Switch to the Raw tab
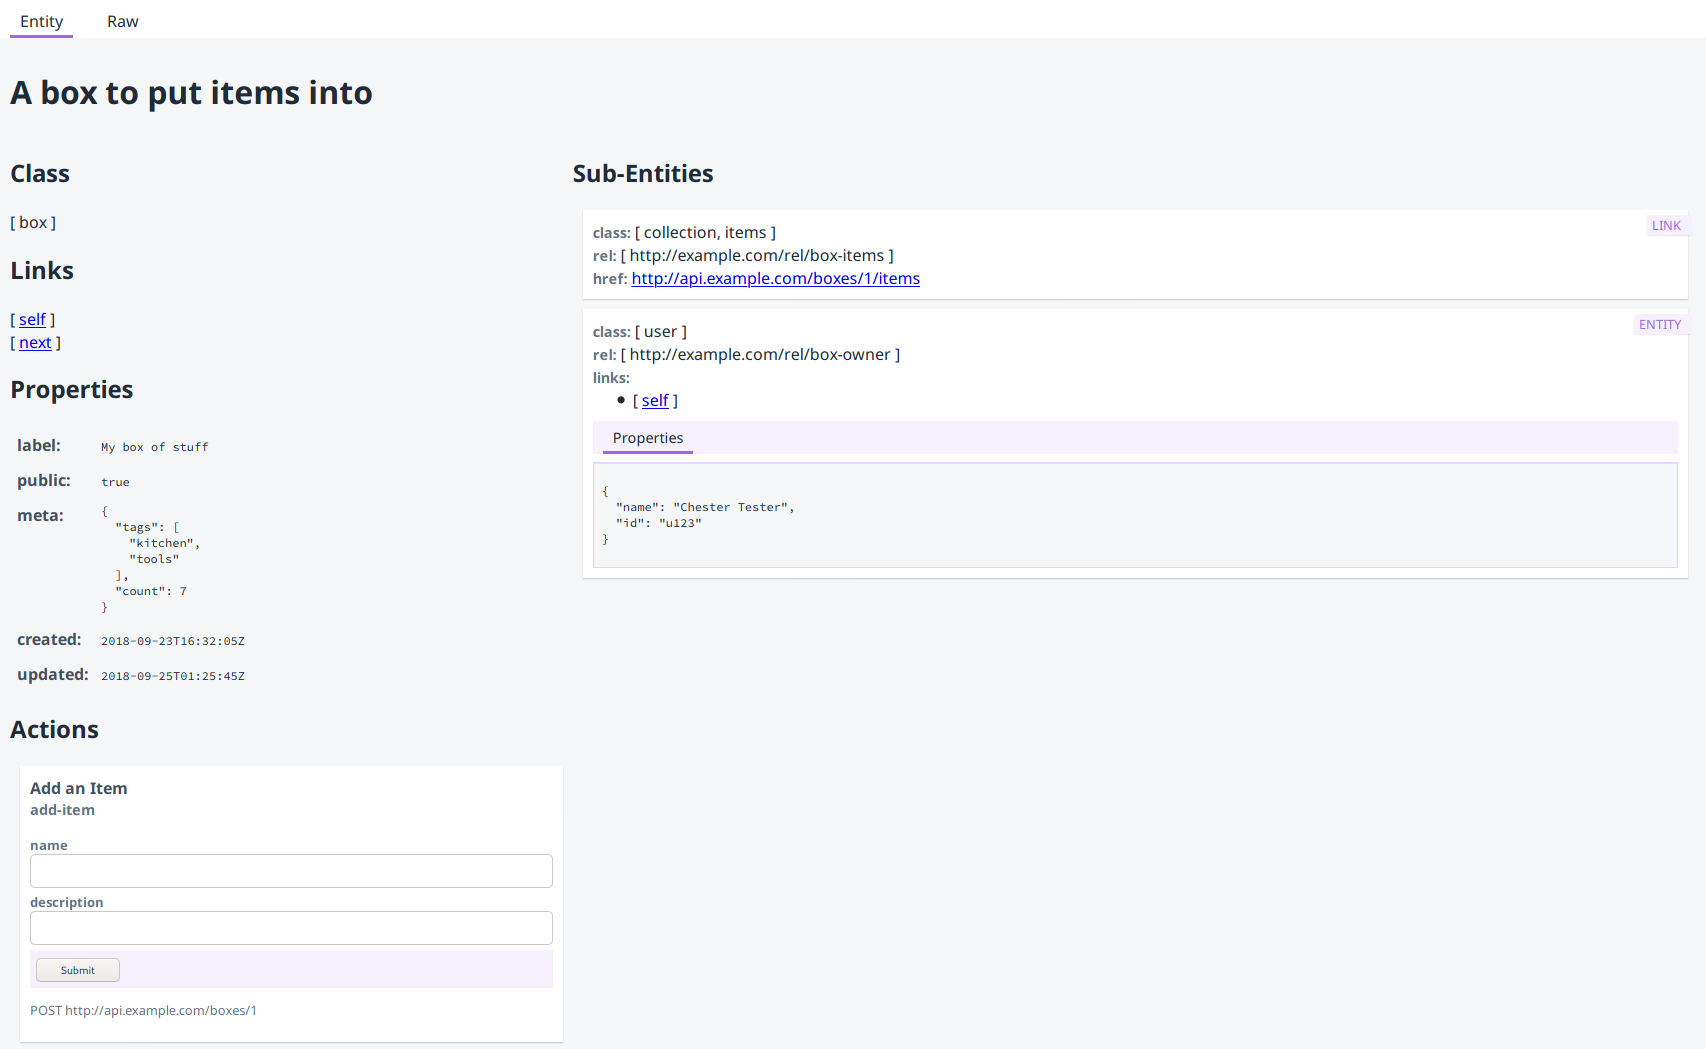Image resolution: width=1706 pixels, height=1049 pixels. [122, 21]
